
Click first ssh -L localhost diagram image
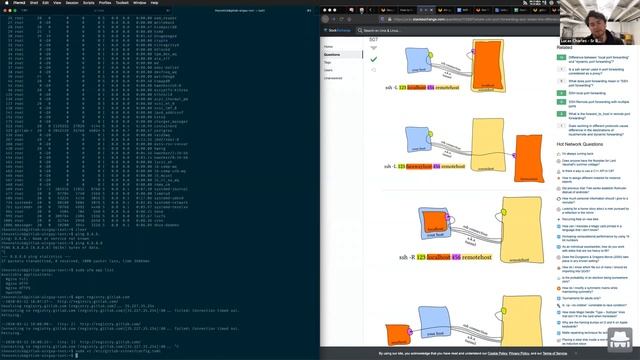445,66
